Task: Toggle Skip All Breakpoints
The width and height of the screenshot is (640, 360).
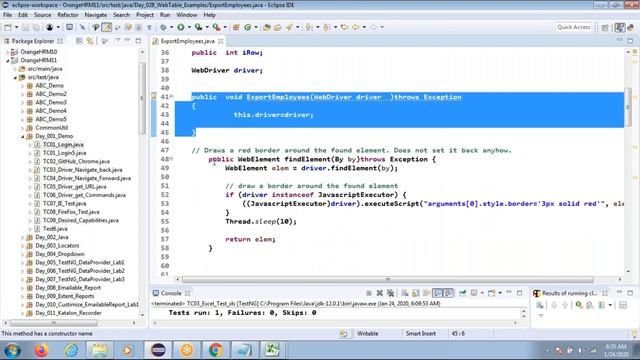Action: pyautogui.click(x=82, y=27)
